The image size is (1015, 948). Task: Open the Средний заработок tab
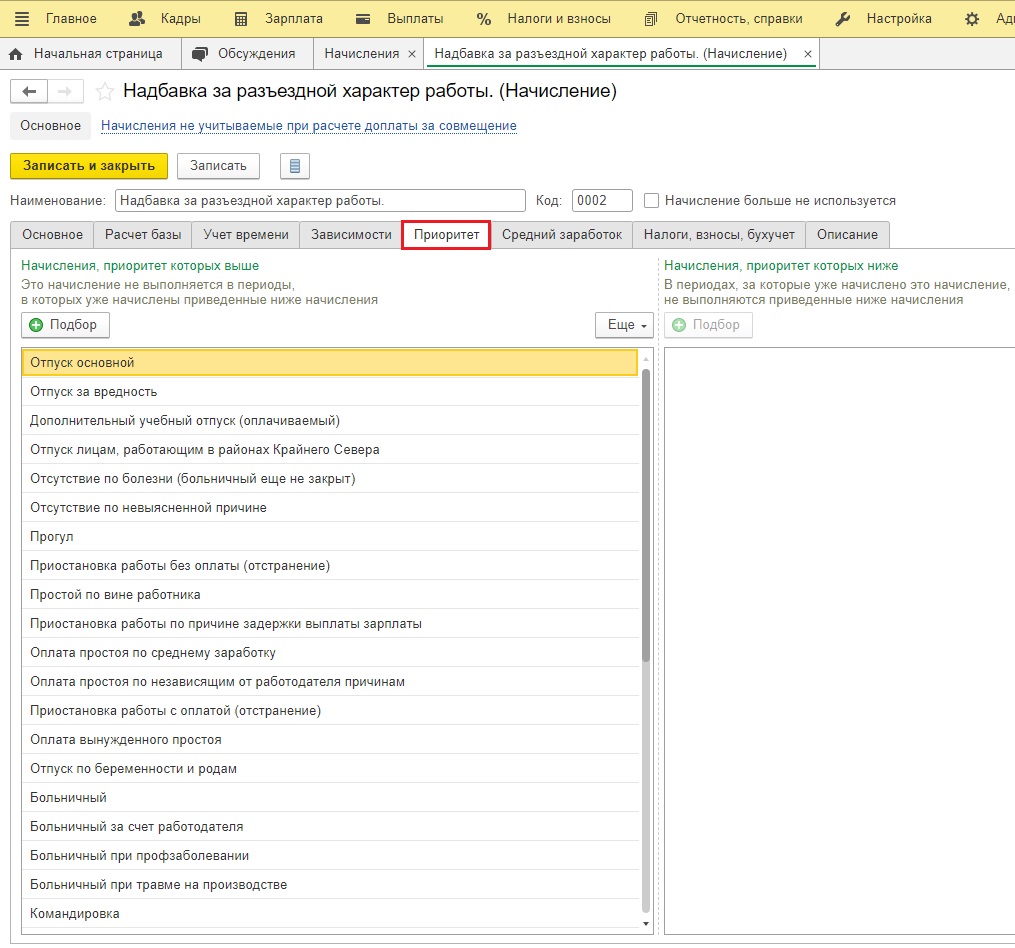(x=562, y=234)
